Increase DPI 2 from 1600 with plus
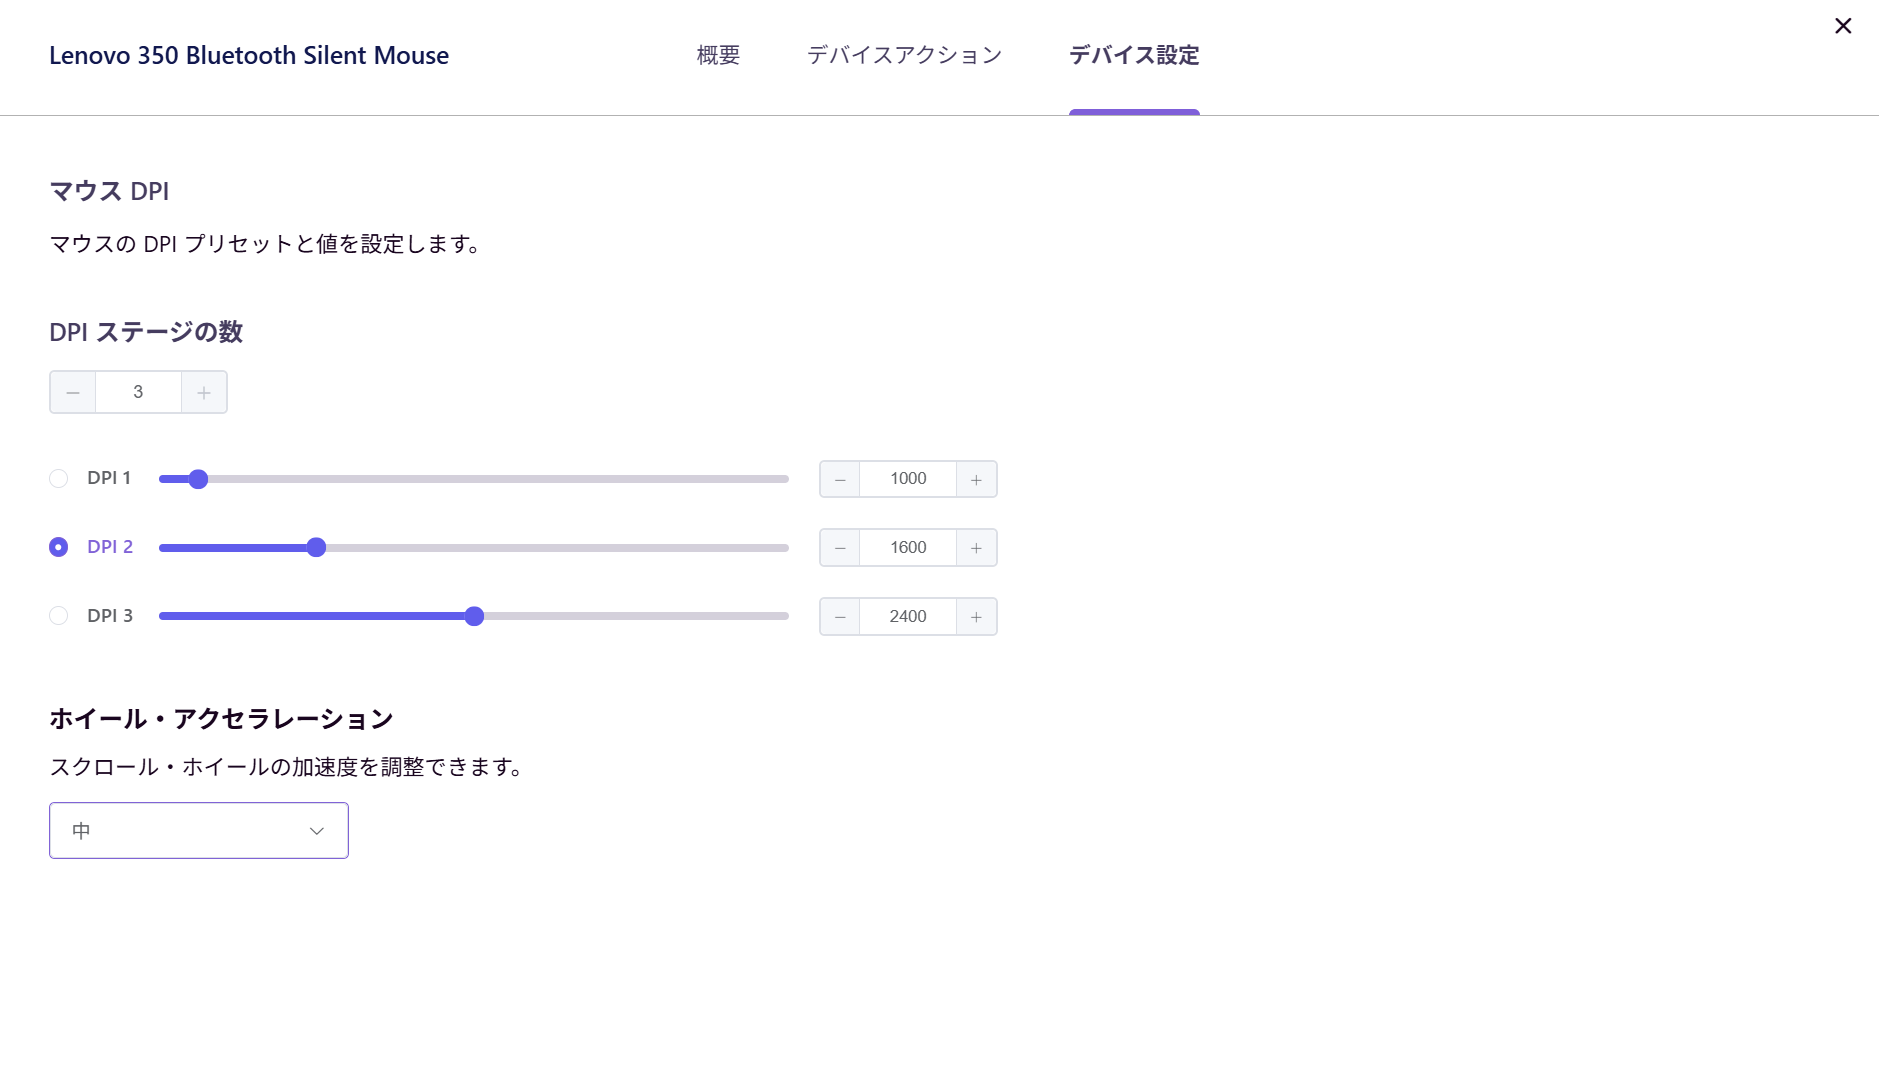Screen dimensions: 1879x1091 click(x=977, y=547)
